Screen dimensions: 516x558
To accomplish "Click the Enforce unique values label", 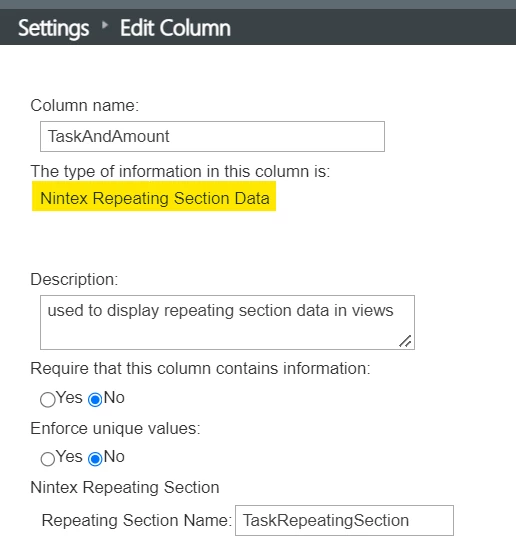I will click(x=115, y=428).
